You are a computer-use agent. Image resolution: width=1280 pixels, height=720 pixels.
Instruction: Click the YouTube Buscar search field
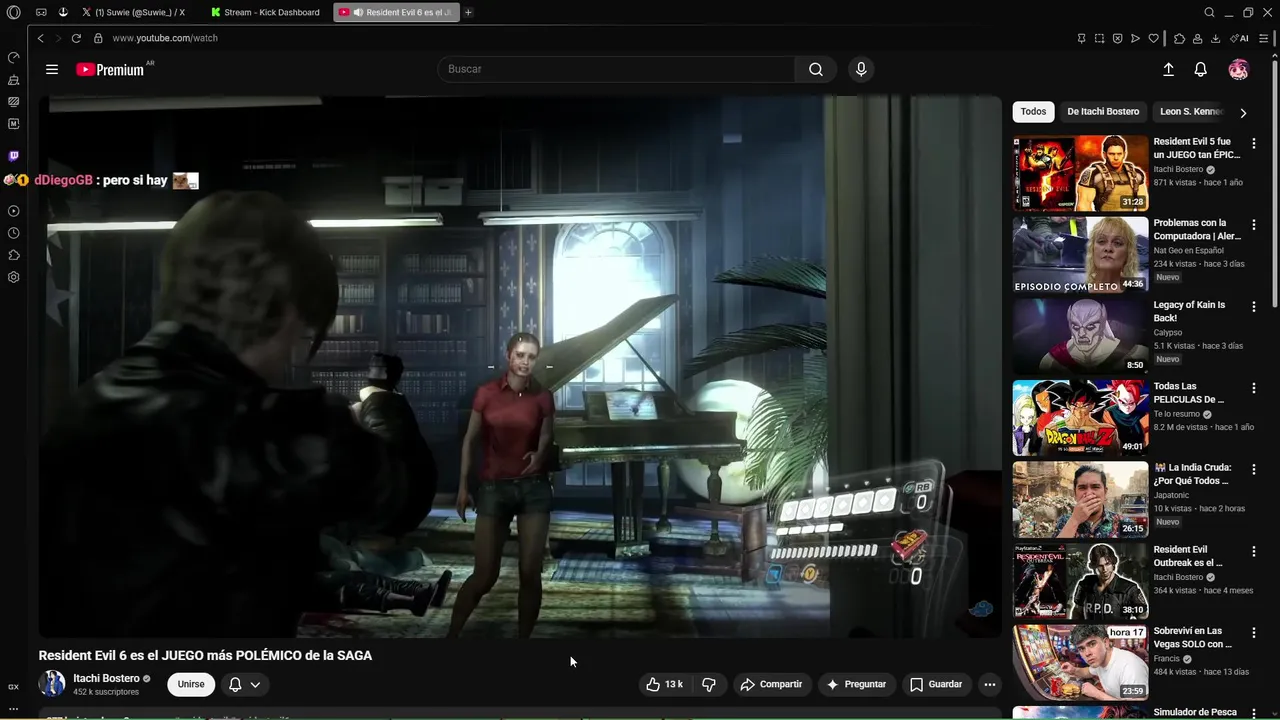[x=616, y=69]
